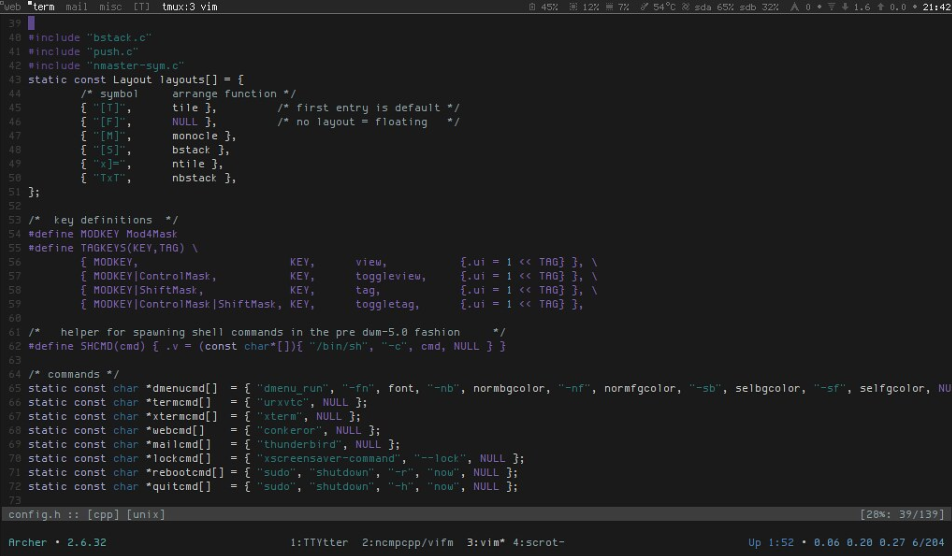
Task: Click "static const Layout layouts[]" declaration
Action: [x=122, y=80]
